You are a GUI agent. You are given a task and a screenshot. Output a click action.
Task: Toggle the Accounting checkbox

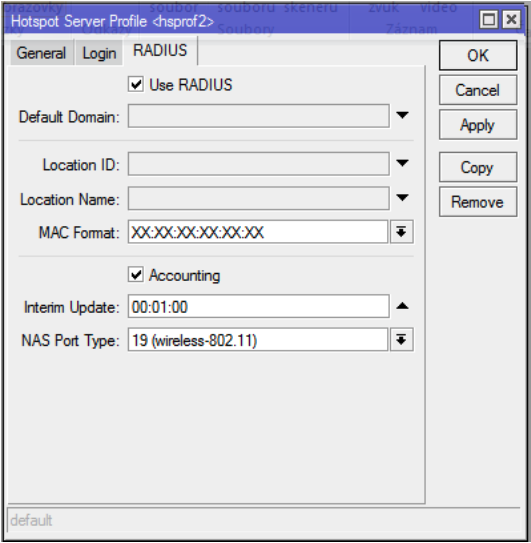click(136, 275)
